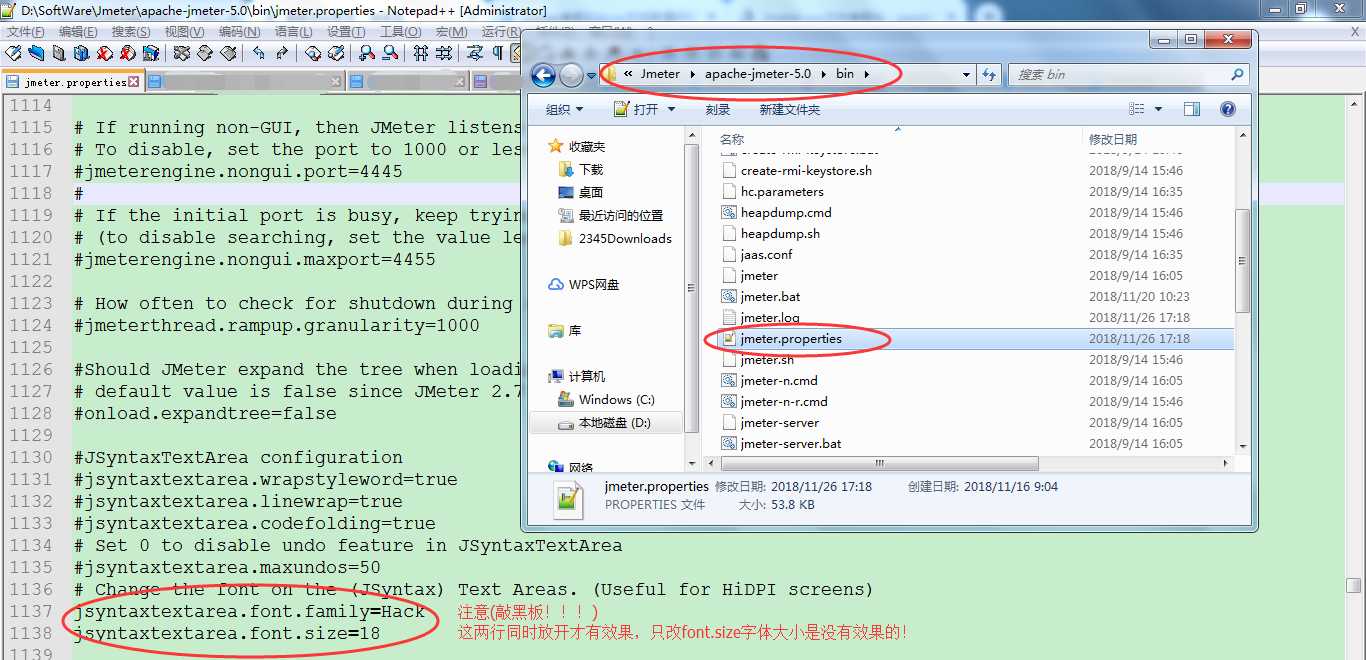
Task: Select the jmeter-server.bat file in the list
Action: [x=780, y=443]
